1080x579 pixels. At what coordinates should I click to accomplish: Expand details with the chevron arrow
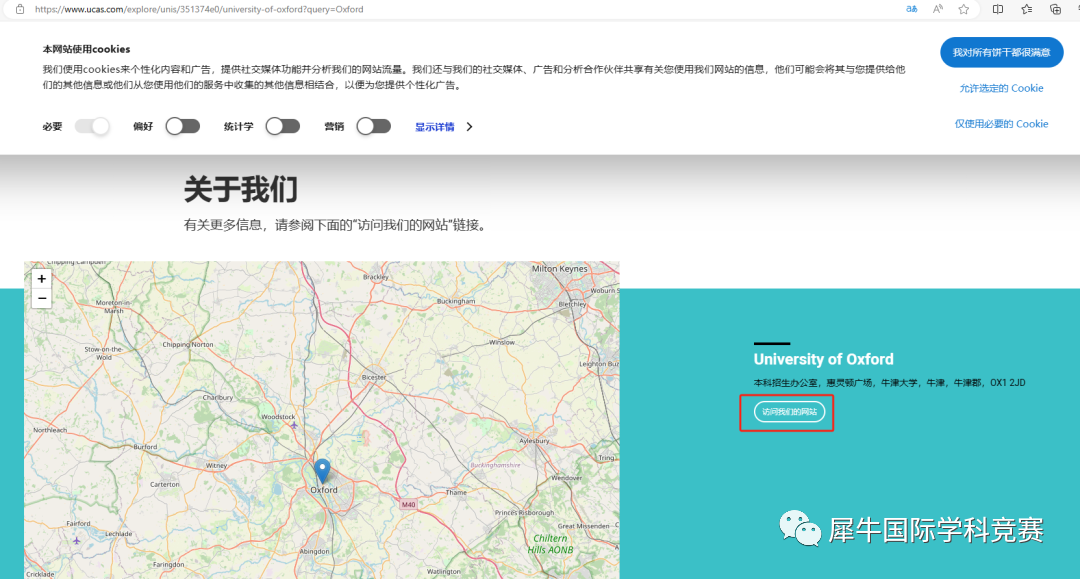point(469,127)
